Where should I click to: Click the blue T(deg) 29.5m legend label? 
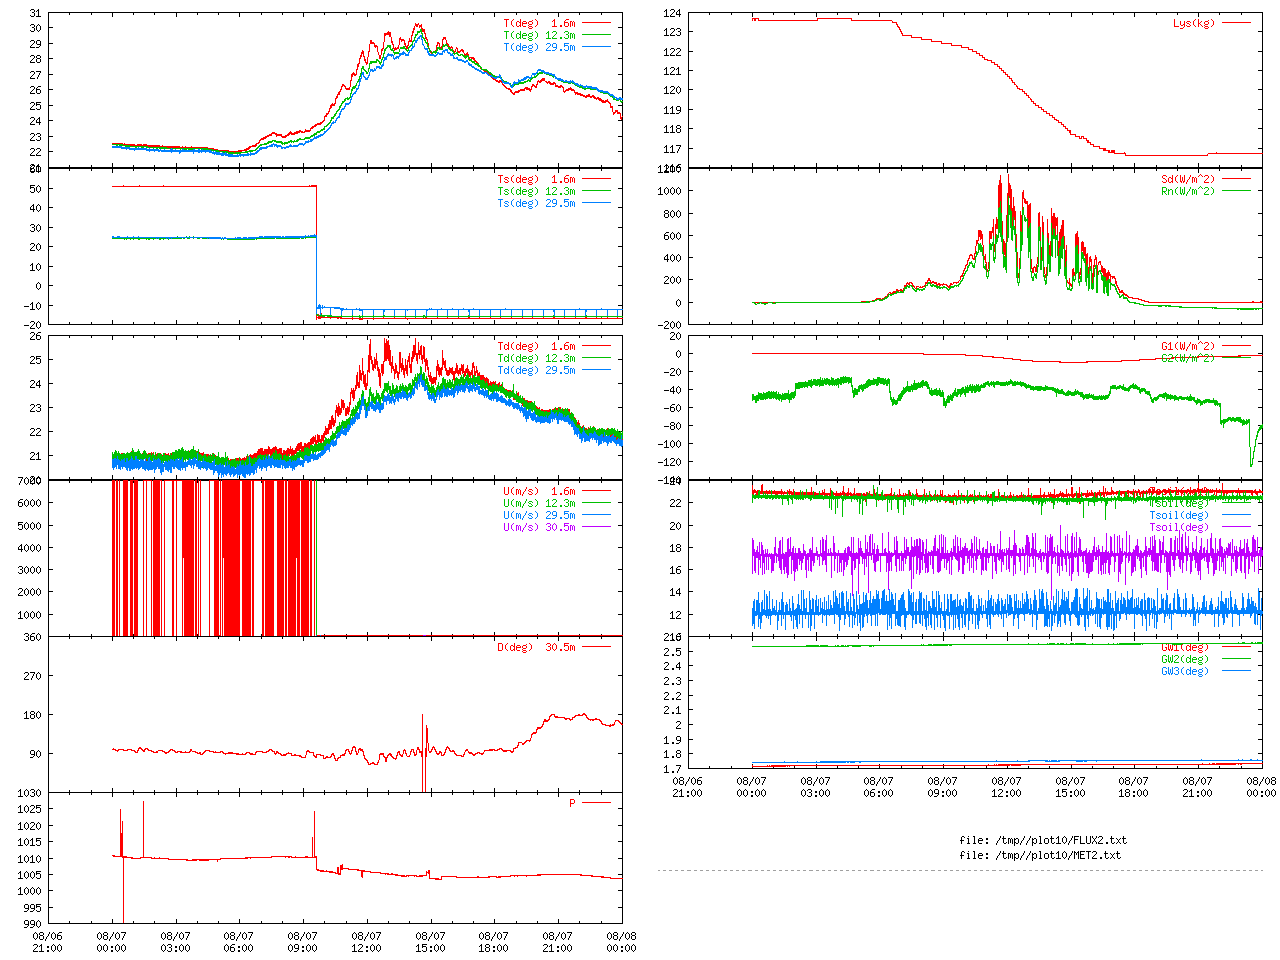pos(539,47)
